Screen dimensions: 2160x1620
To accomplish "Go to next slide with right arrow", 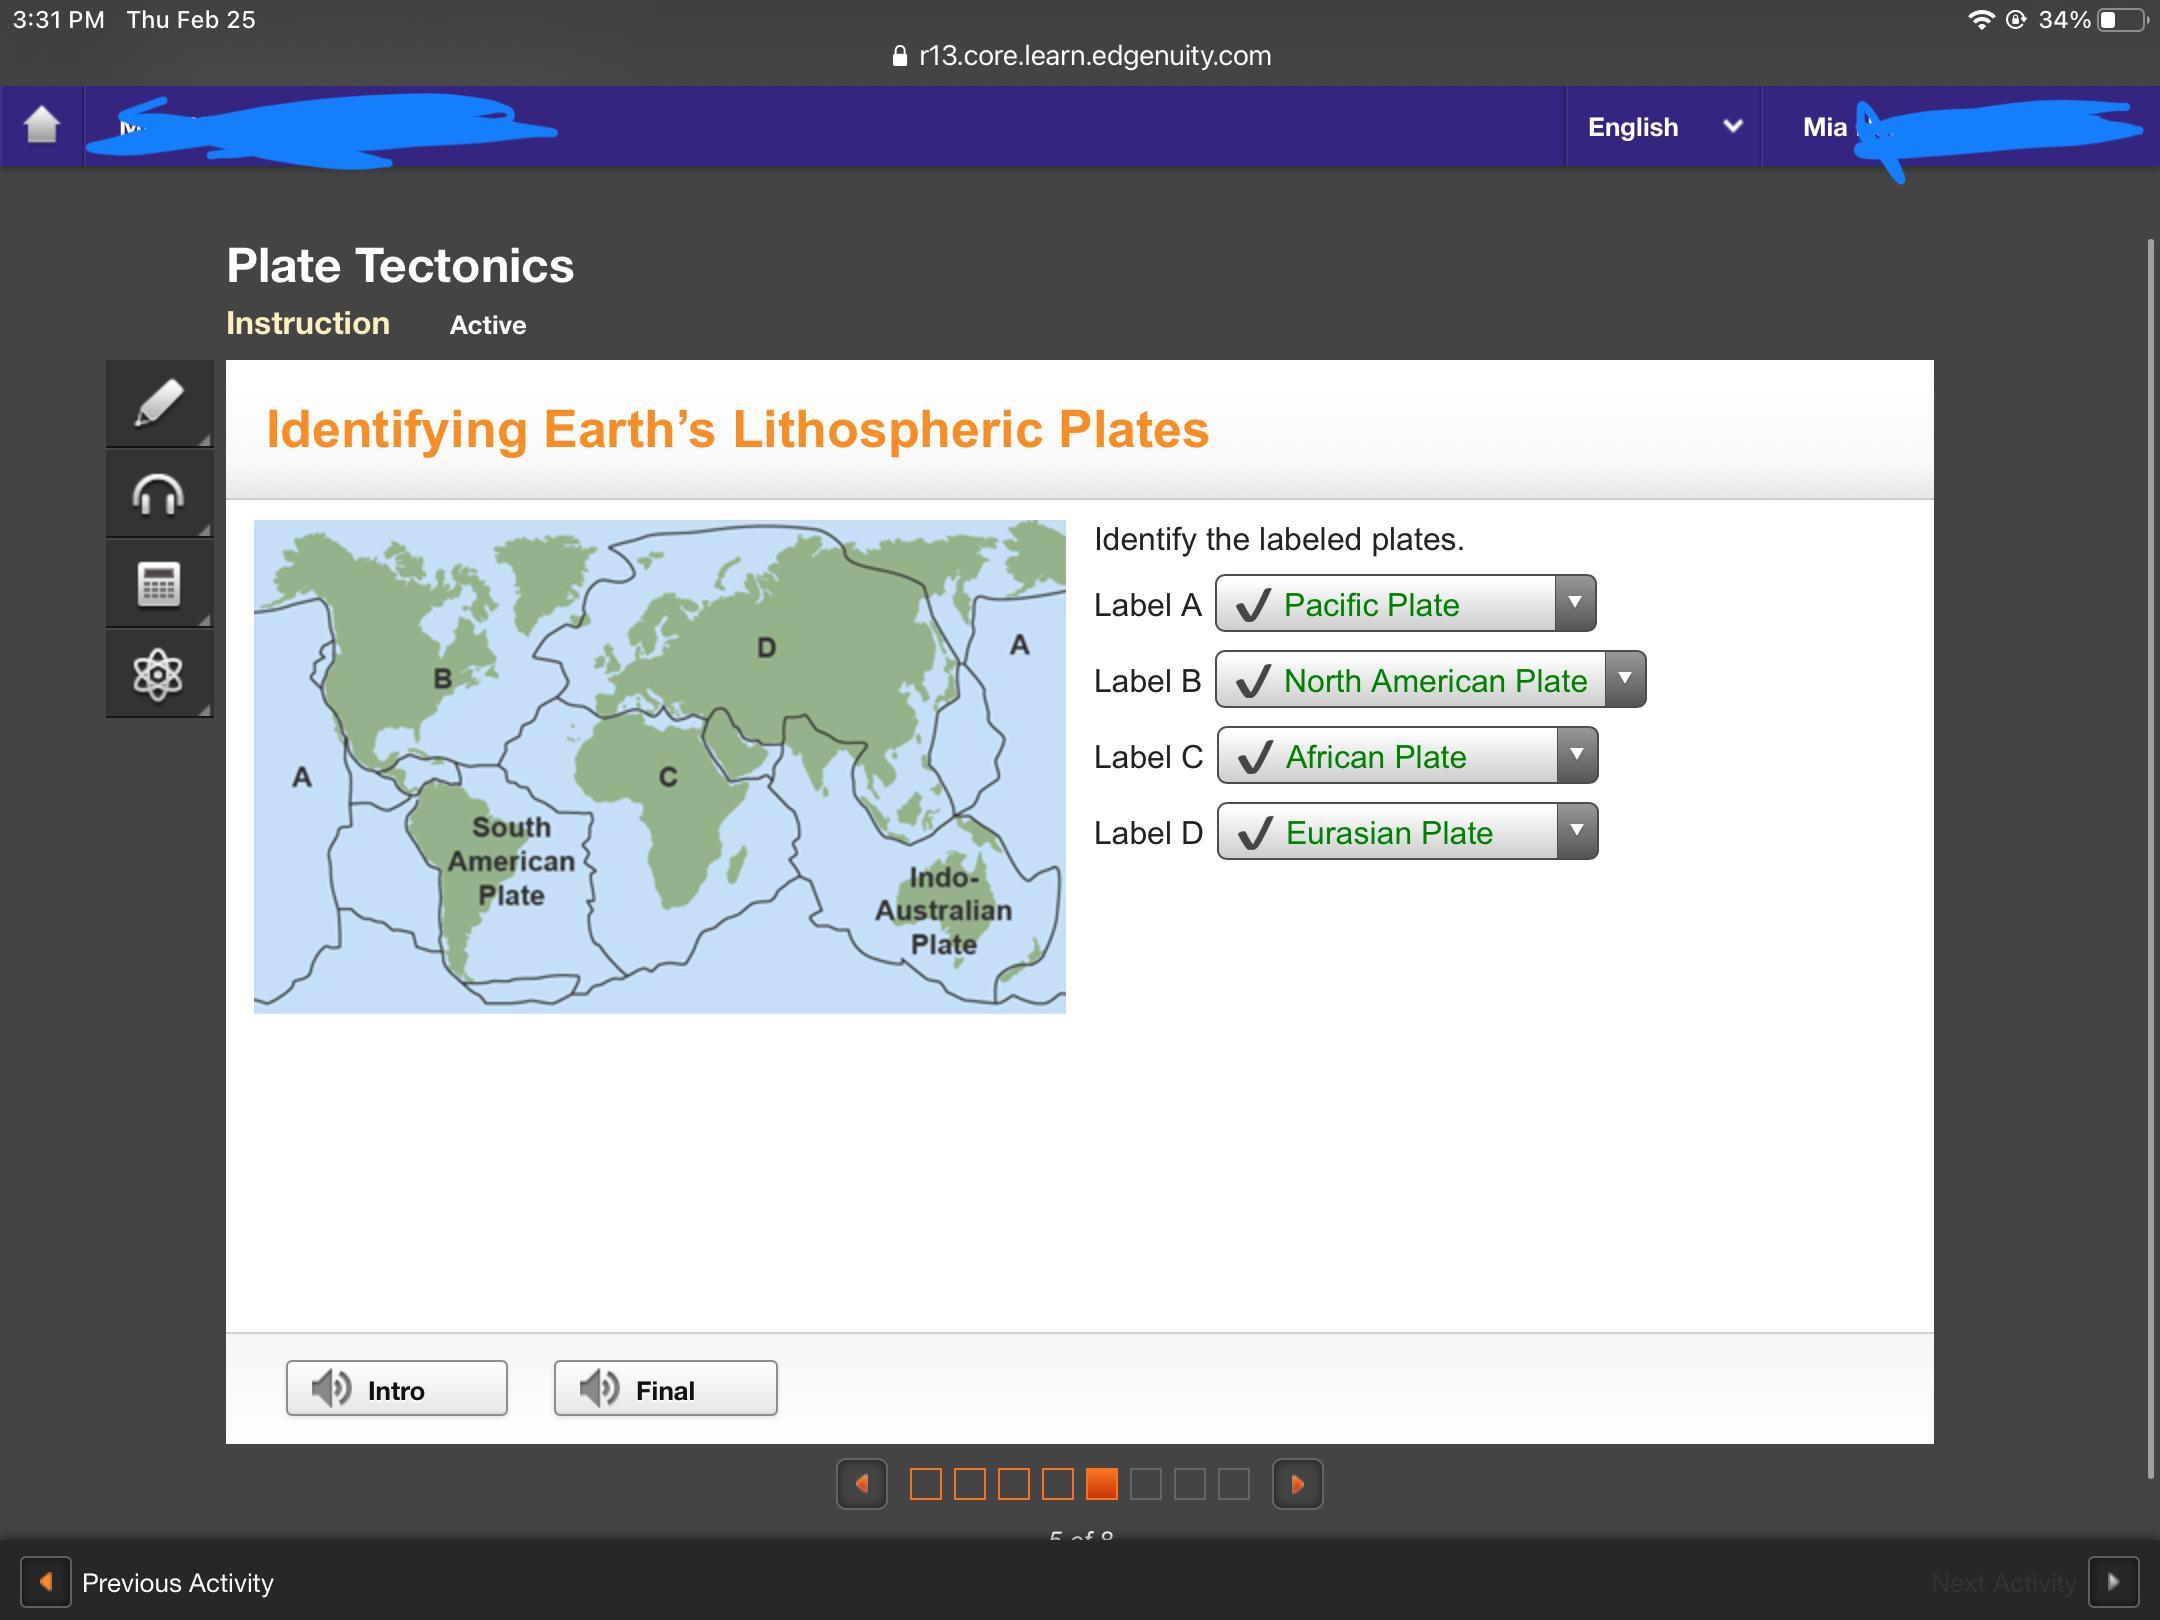I will tap(1297, 1484).
